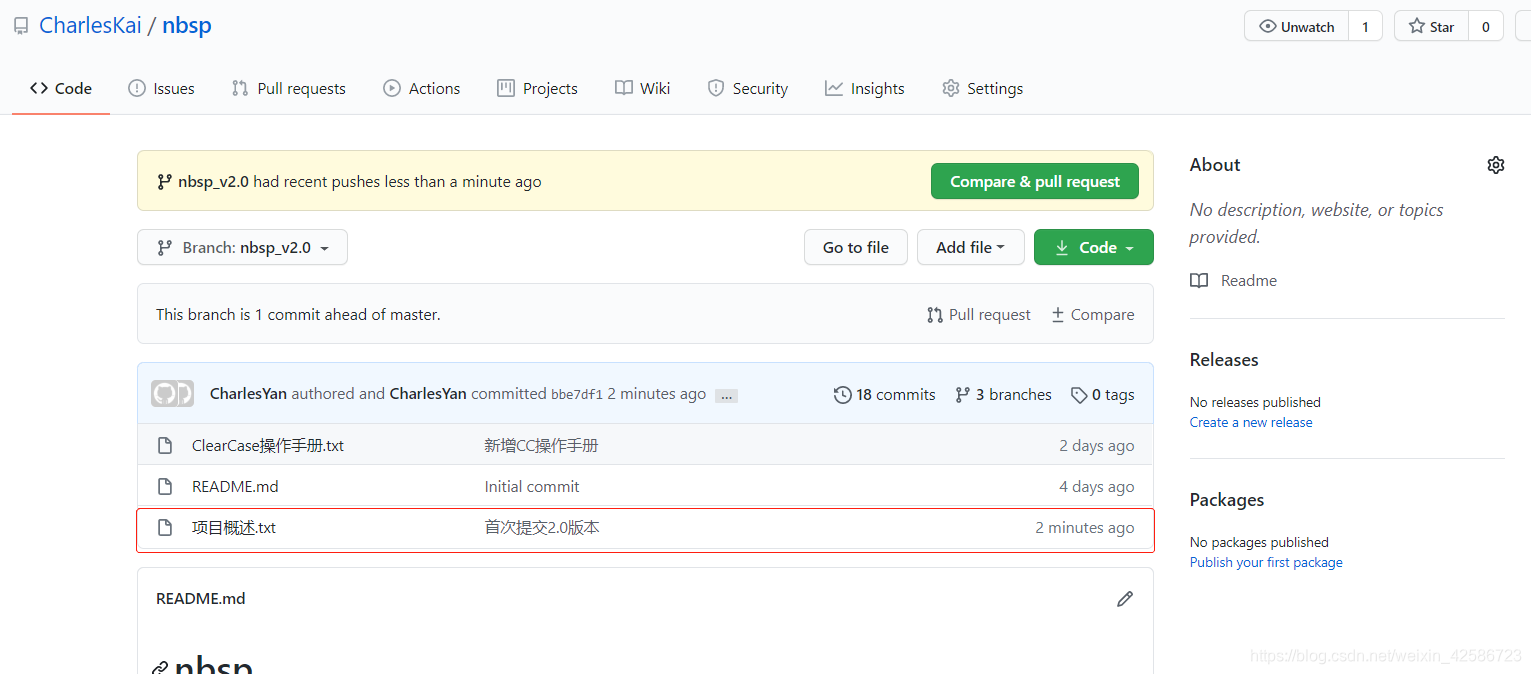Image resolution: width=1531 pixels, height=674 pixels.
Task: Click the Releases heading
Action: 1224,359
